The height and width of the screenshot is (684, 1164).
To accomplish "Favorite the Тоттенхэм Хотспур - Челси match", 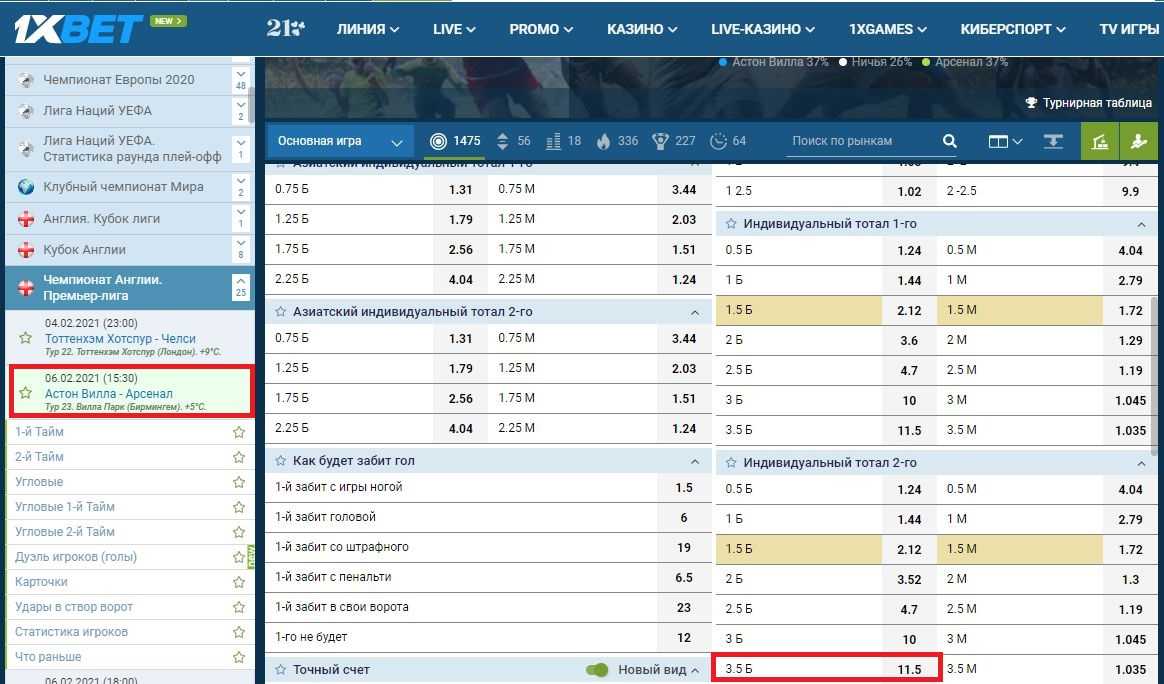I will [x=26, y=338].
